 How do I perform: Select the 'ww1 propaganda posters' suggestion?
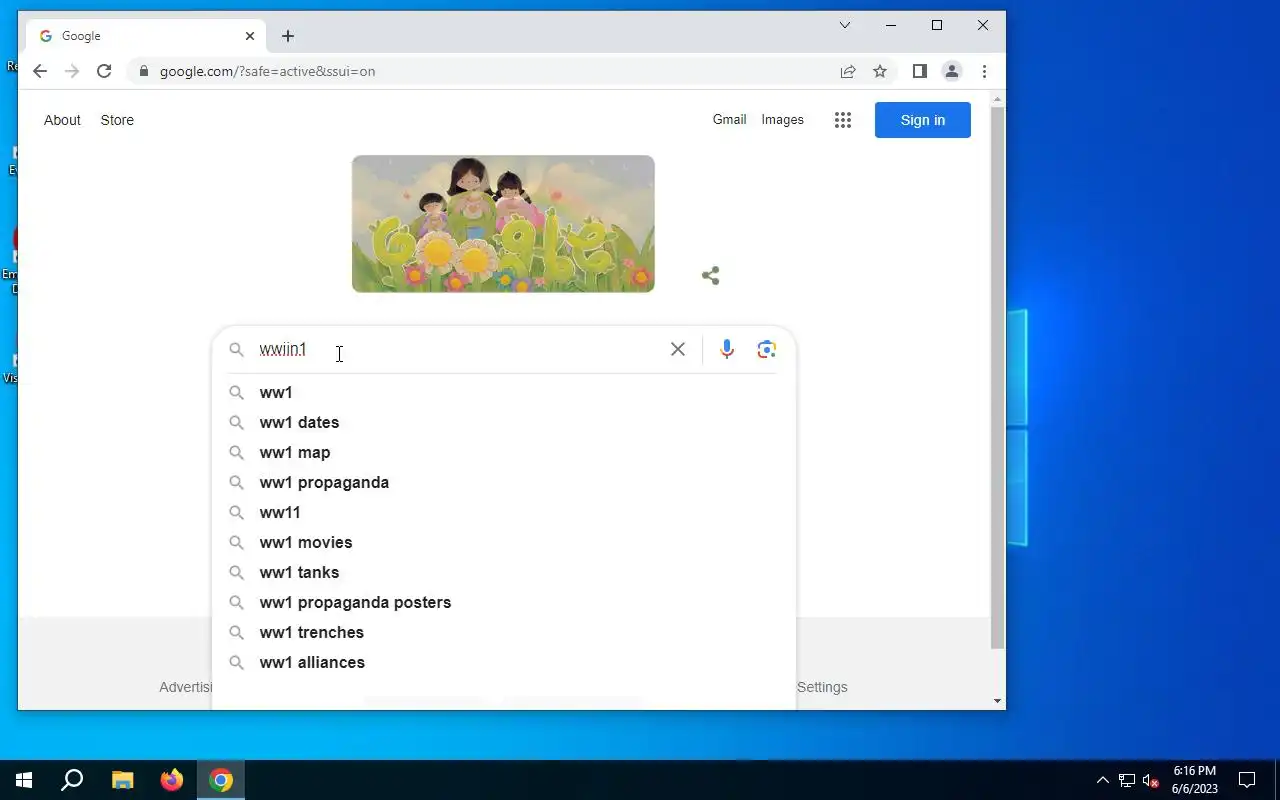[x=504, y=602]
